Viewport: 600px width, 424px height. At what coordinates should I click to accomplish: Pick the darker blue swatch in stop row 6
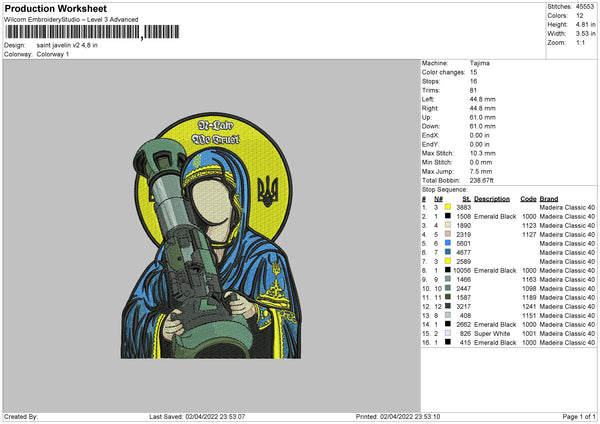pos(448,252)
